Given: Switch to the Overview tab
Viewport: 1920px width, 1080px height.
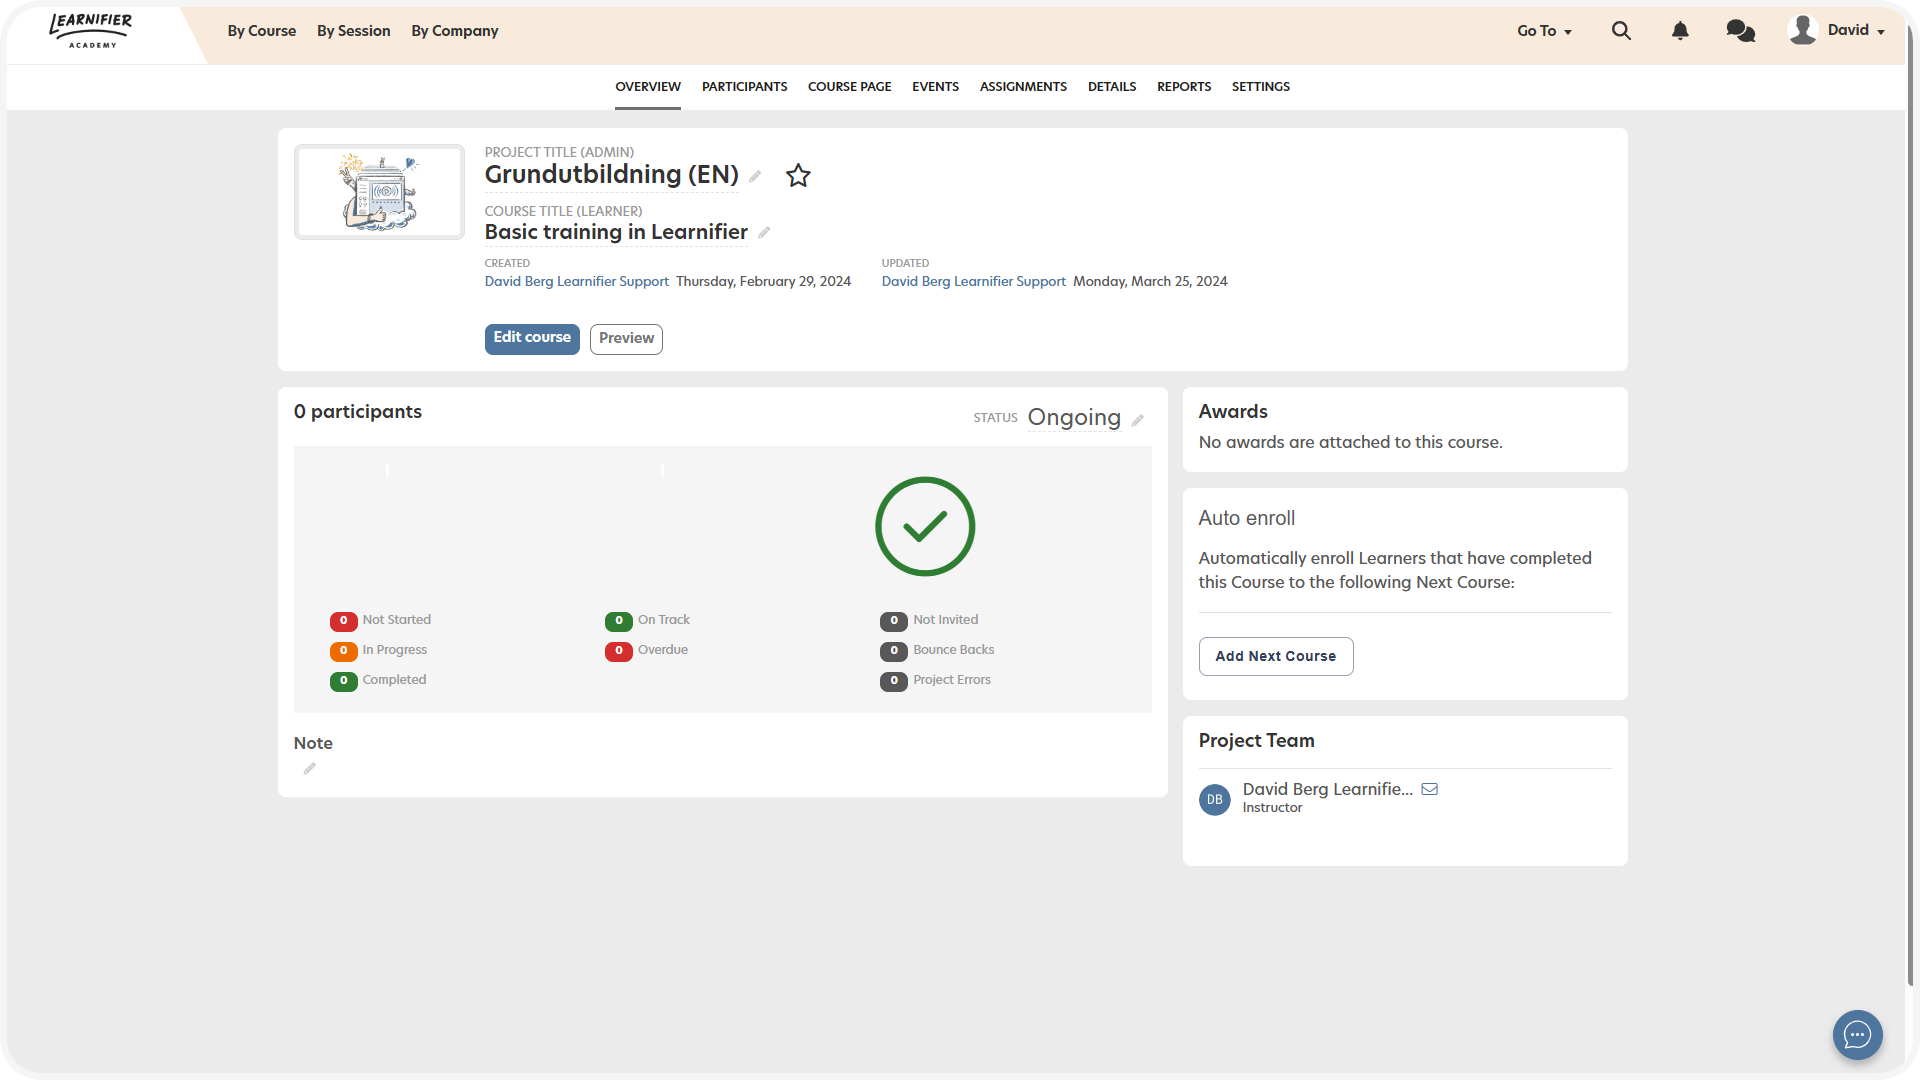Looking at the screenshot, I should pos(648,87).
